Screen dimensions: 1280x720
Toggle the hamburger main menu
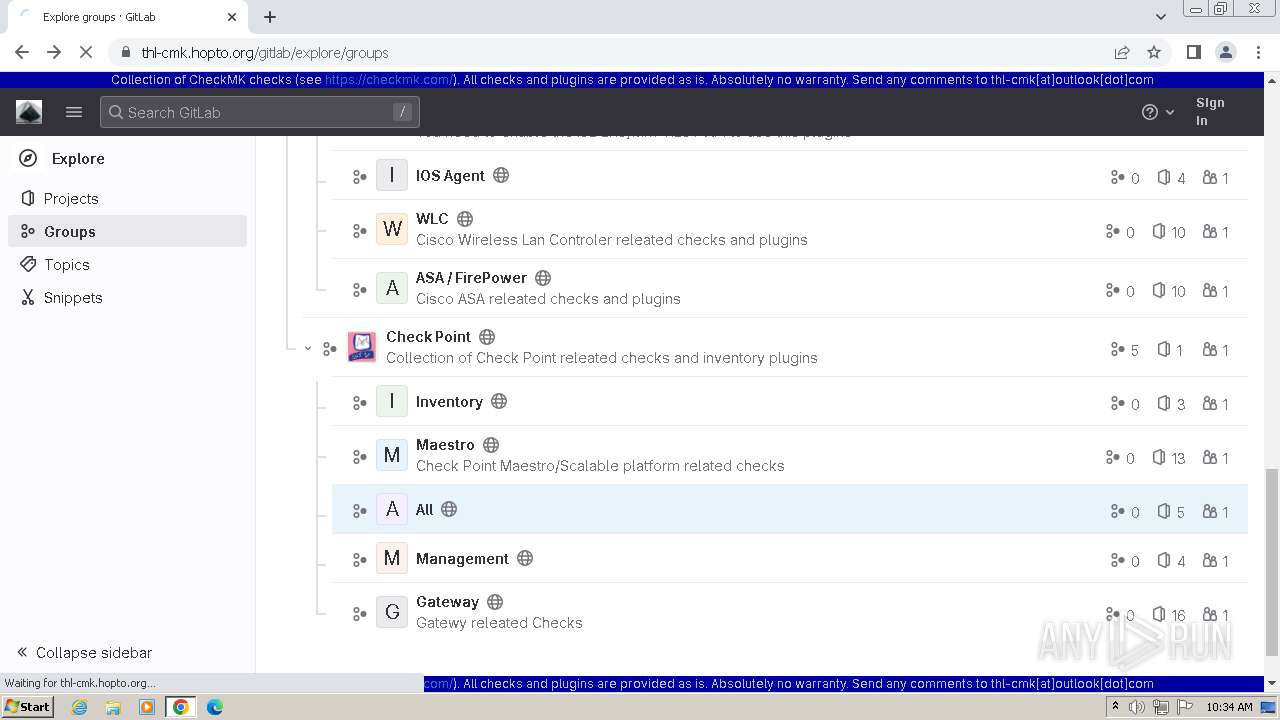(x=74, y=112)
